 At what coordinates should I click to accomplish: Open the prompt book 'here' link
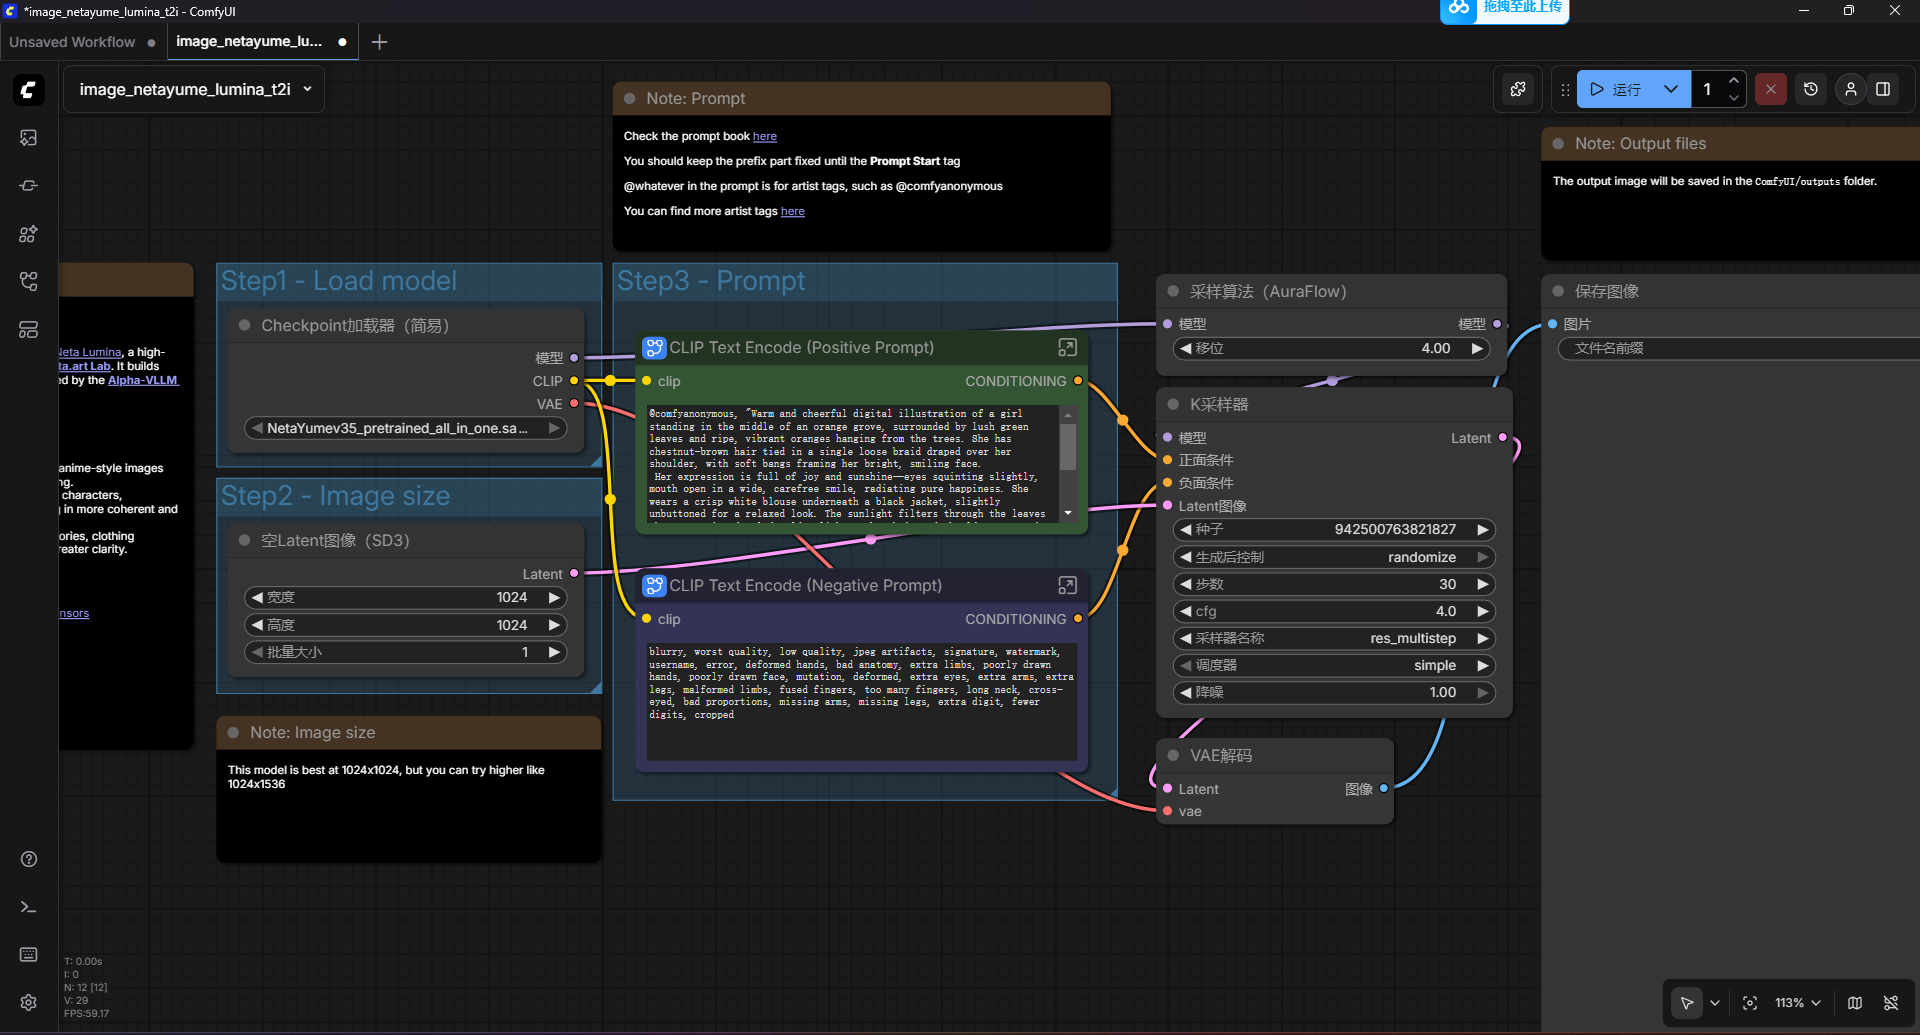764,136
